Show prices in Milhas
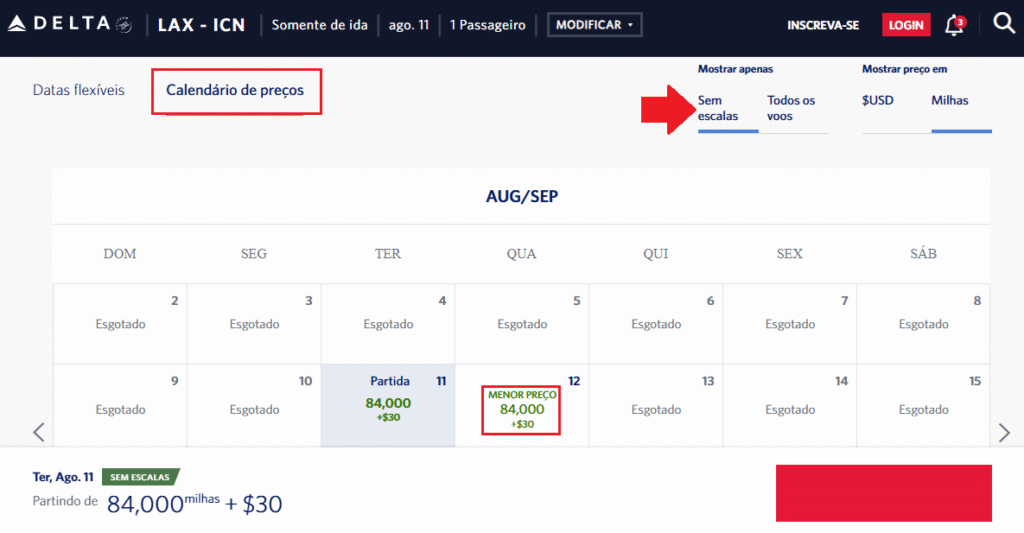The image size is (1024, 533). (950, 100)
